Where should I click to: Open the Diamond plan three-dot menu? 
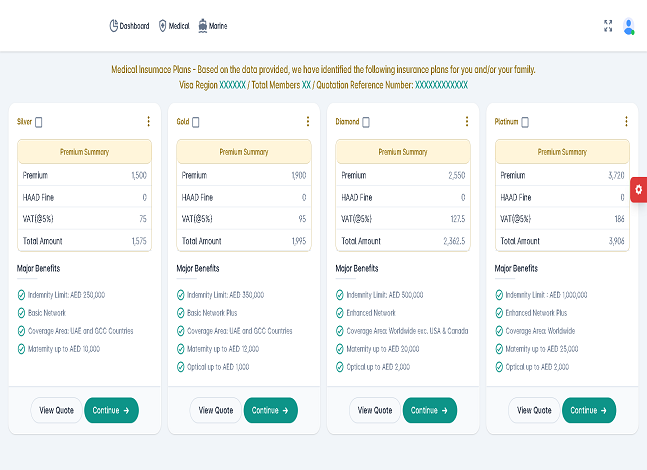tap(467, 122)
